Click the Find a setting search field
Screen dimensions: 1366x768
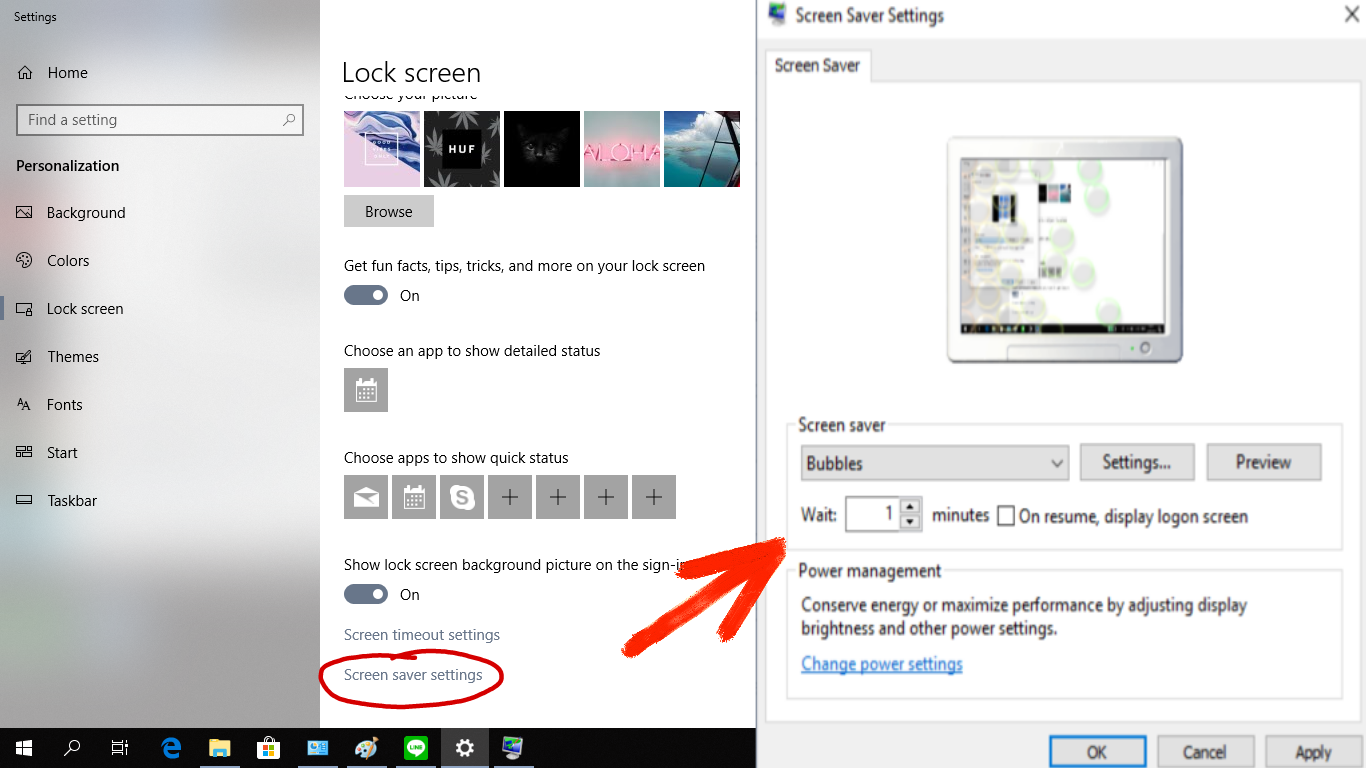(150, 120)
